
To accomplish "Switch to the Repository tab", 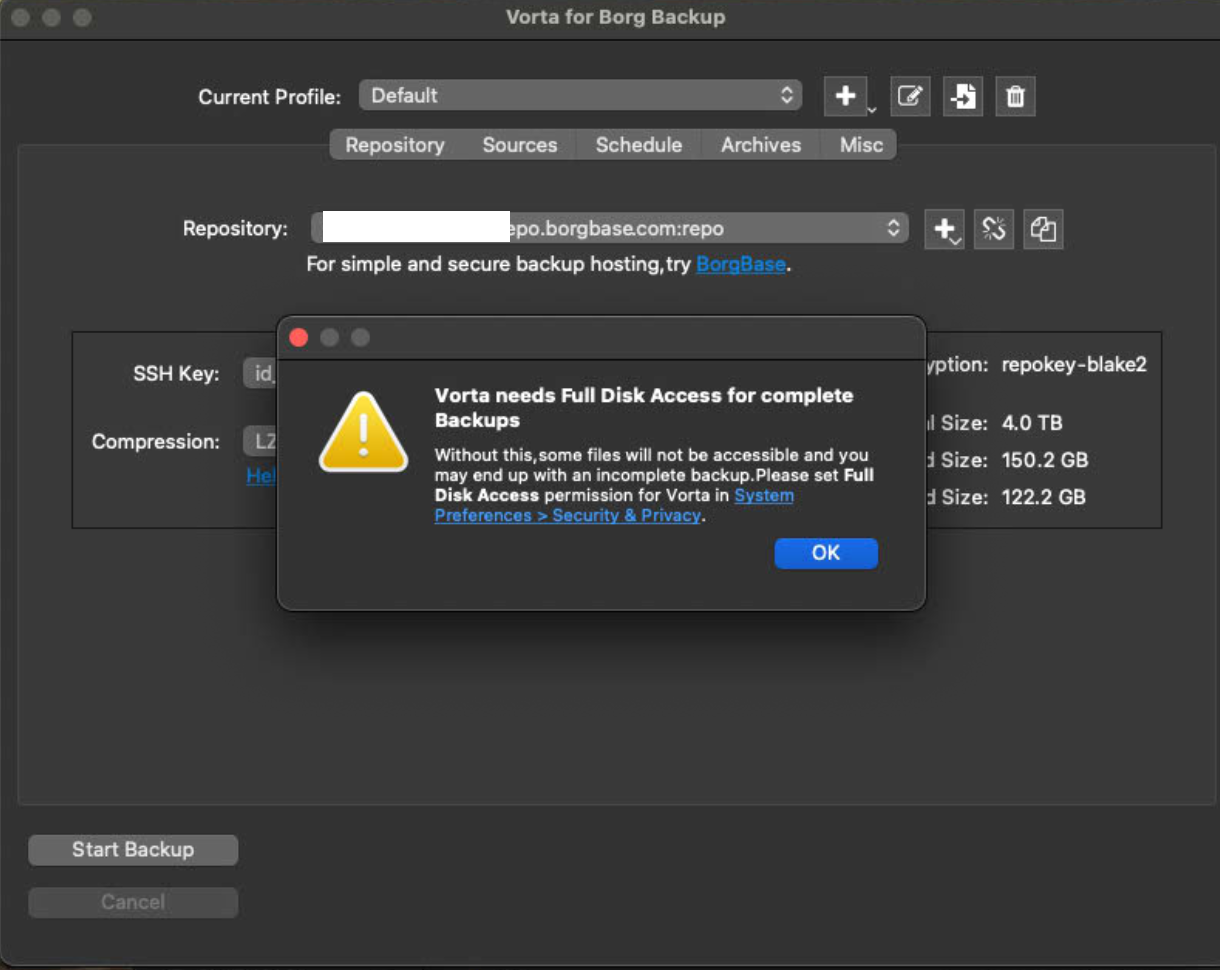I will click(x=394, y=145).
